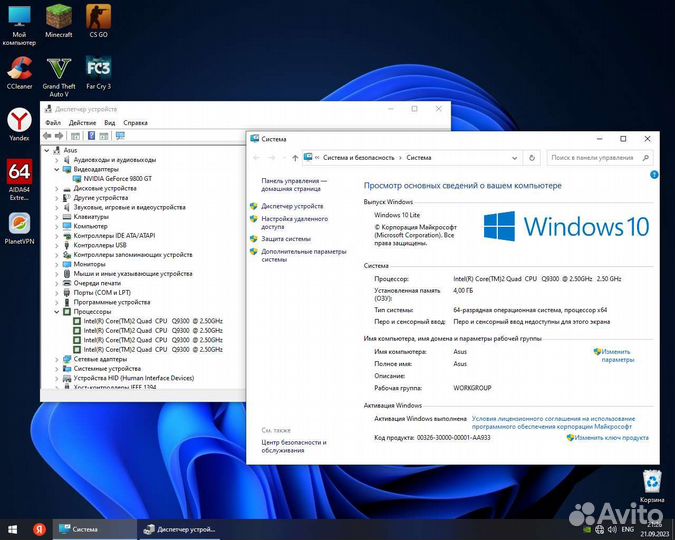This screenshot has width=675, height=540.
Task: Select Контроллеры IDE ATA/ATAPI item
Action: (x=114, y=236)
